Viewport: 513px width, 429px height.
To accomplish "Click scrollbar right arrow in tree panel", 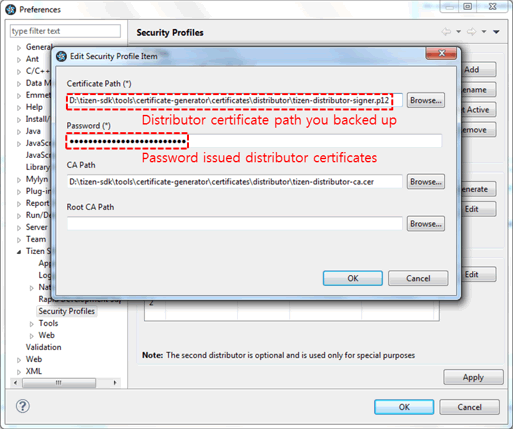I will pyautogui.click(x=115, y=382).
